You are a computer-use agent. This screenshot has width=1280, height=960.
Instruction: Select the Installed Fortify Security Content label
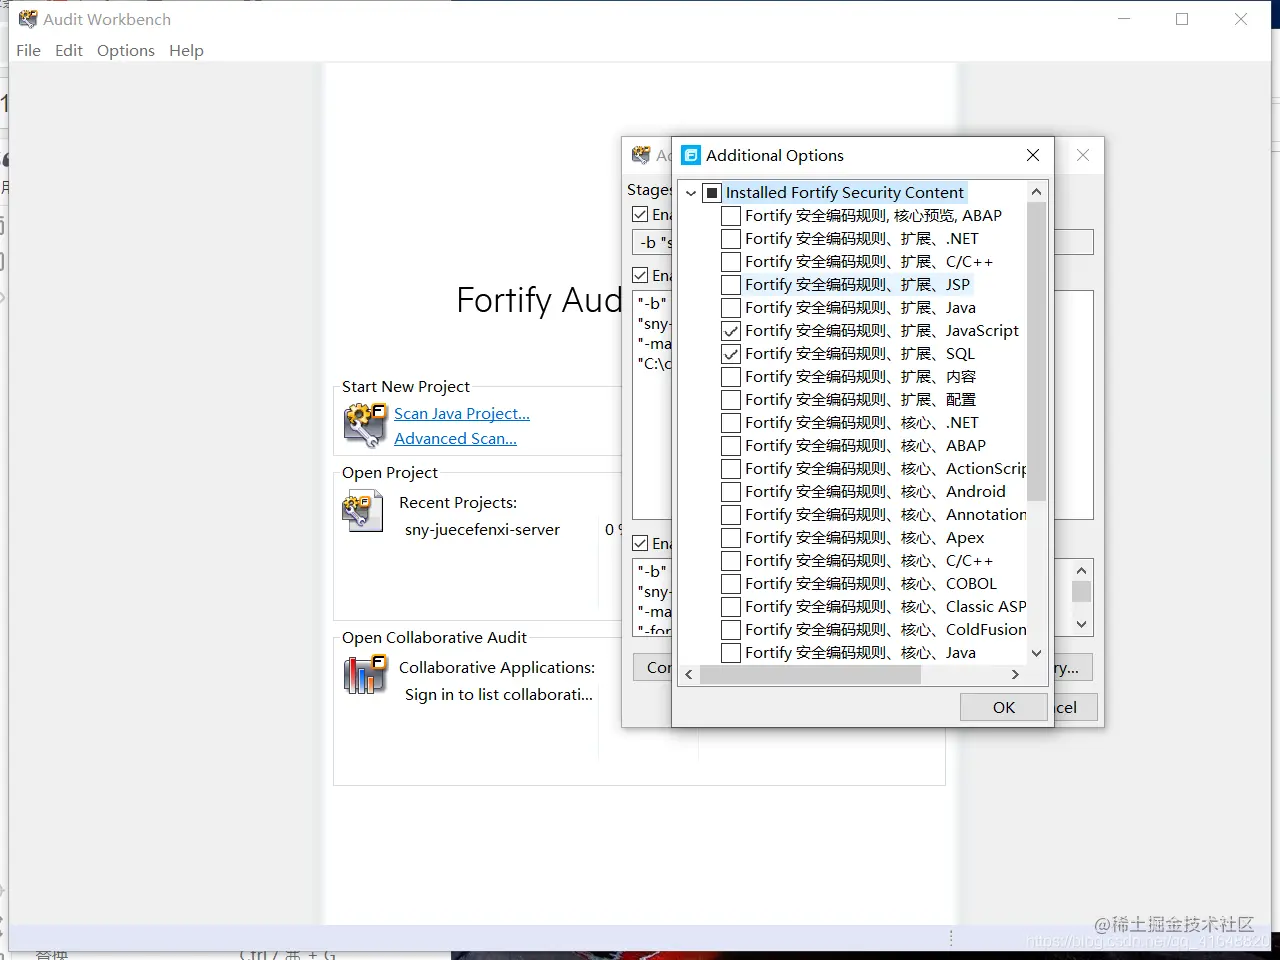tap(845, 192)
